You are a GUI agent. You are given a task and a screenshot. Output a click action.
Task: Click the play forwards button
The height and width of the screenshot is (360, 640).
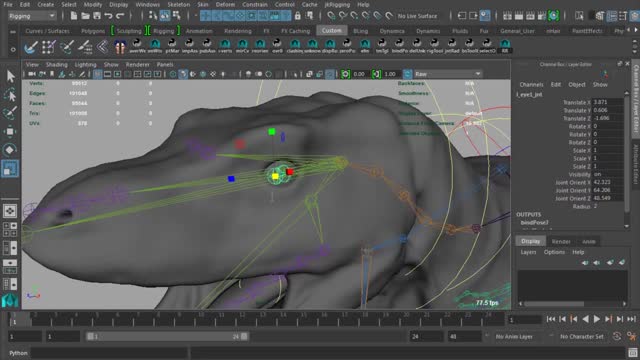[596, 319]
